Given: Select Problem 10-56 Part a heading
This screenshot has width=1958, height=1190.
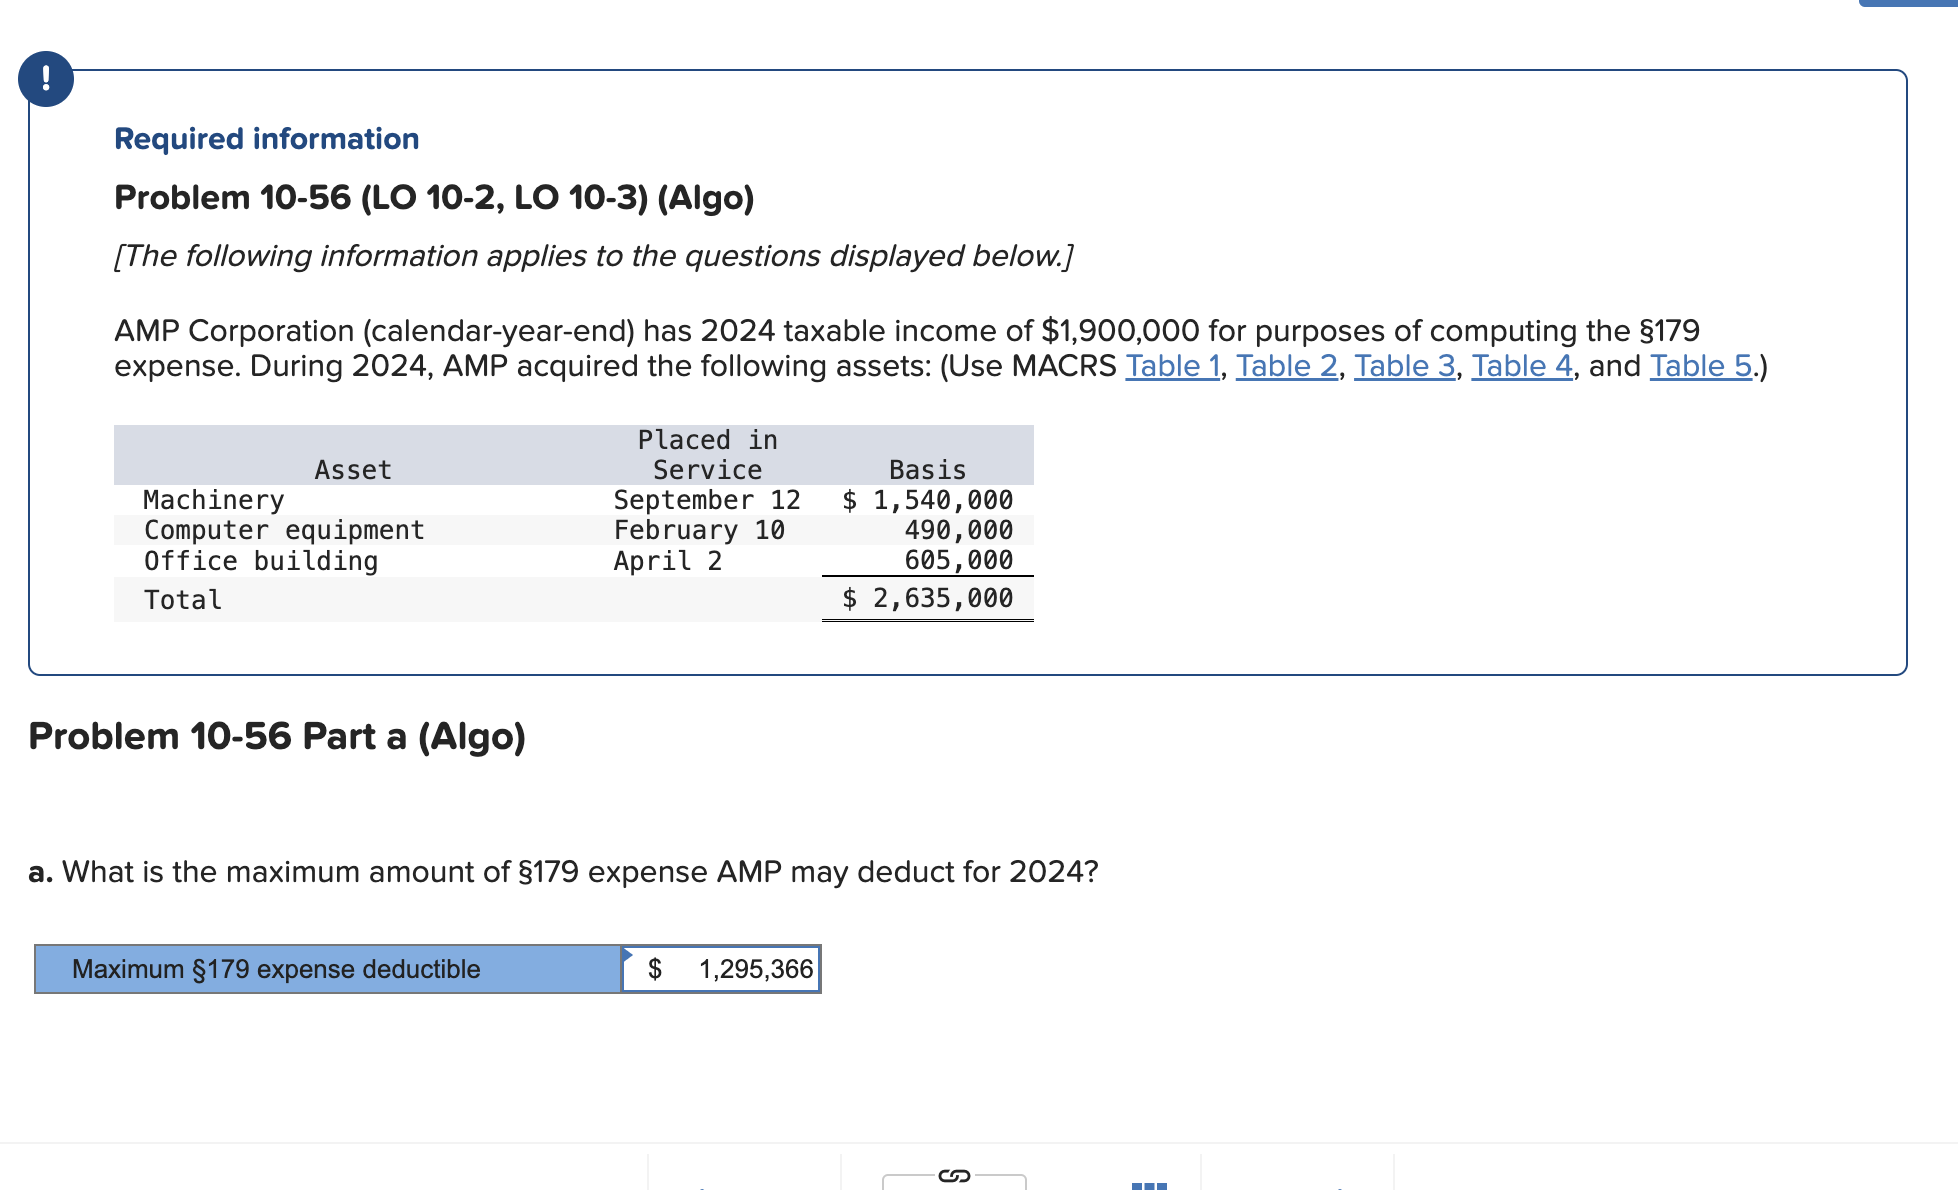Looking at the screenshot, I should (x=277, y=736).
